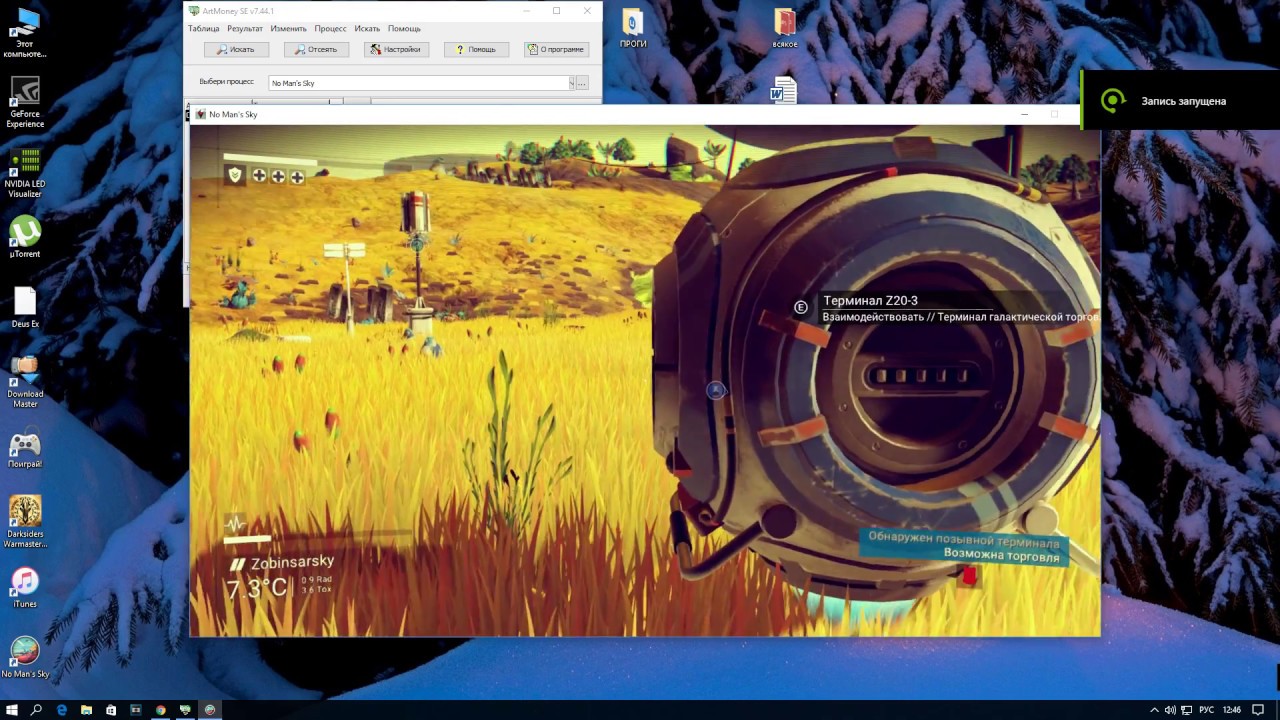Expand the process selection dropdown arrow
The image size is (1280, 720).
click(x=572, y=83)
